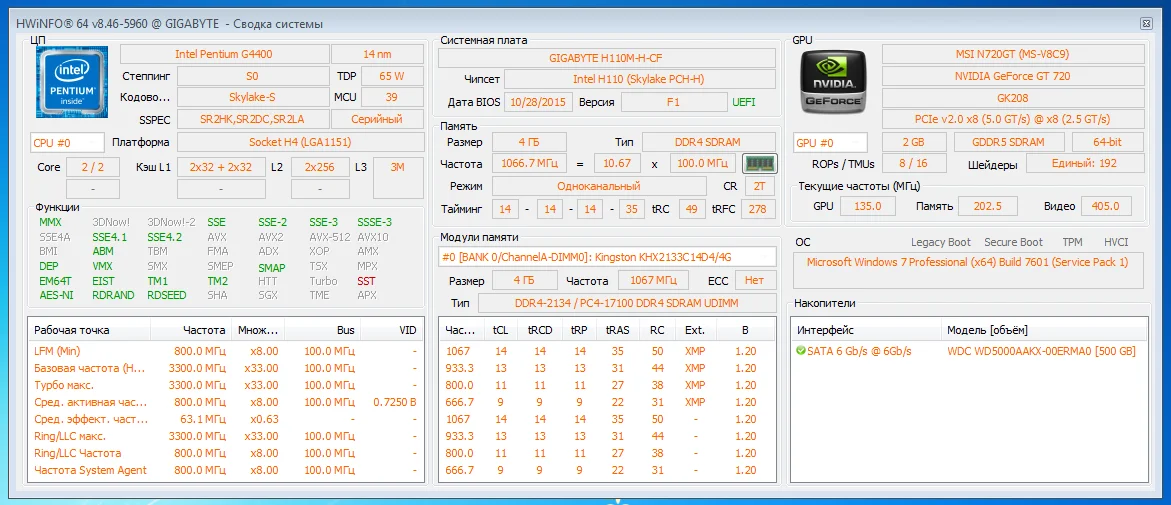Select the Турбо макс. operating point row
This screenshot has height=505, width=1171.
point(226,385)
